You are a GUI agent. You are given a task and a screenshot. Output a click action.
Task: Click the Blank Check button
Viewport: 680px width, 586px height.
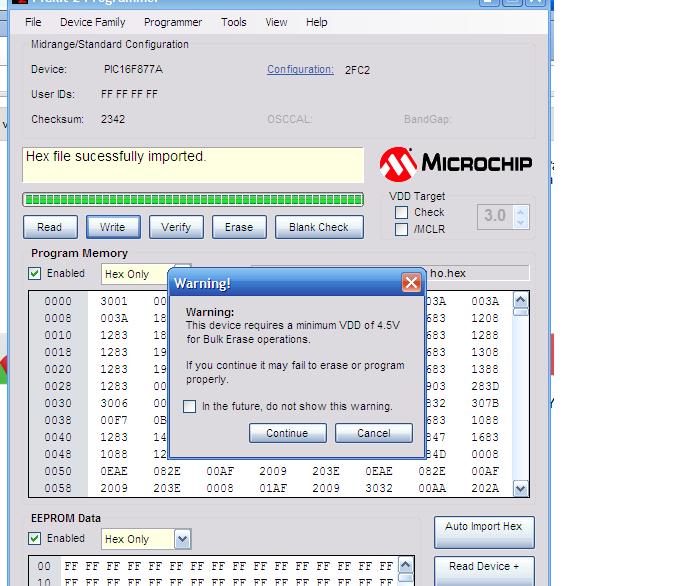coord(319,227)
